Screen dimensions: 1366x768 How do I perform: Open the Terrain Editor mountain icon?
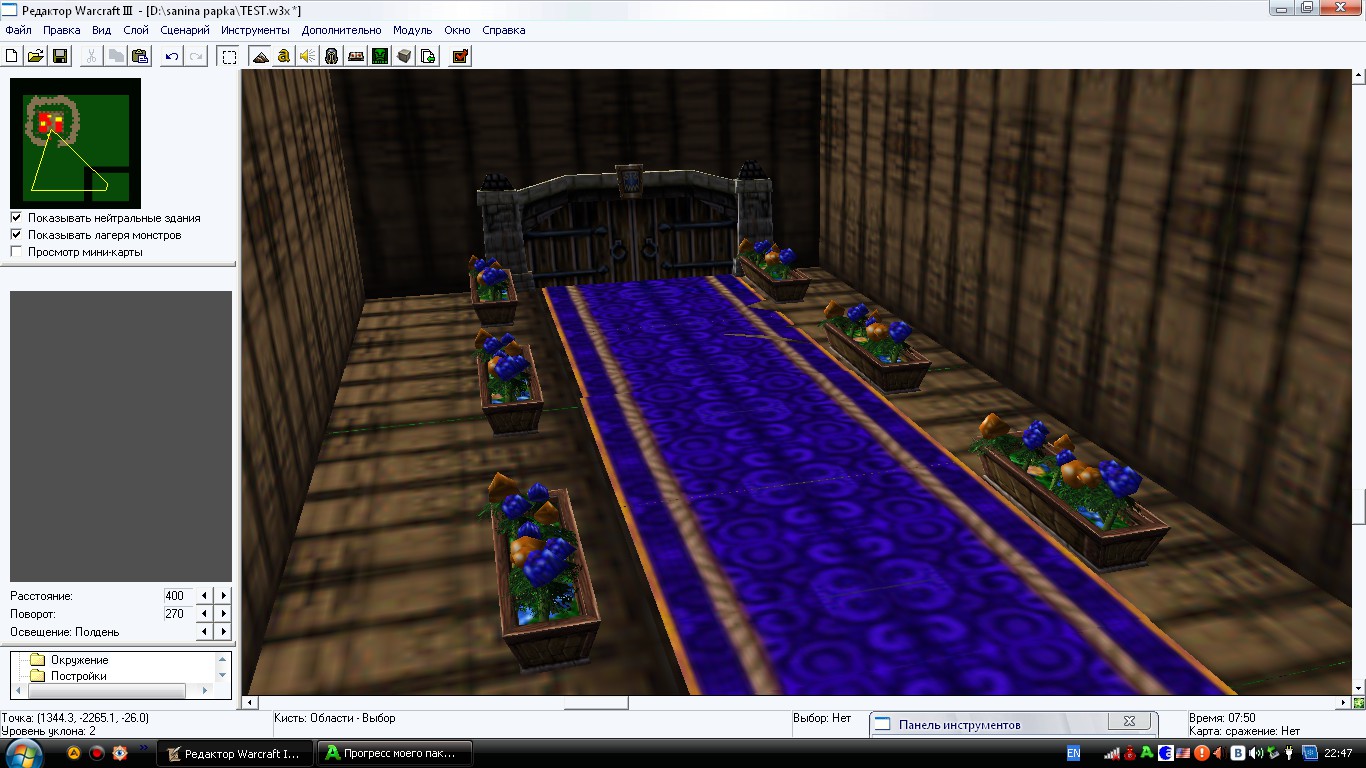(x=260, y=57)
